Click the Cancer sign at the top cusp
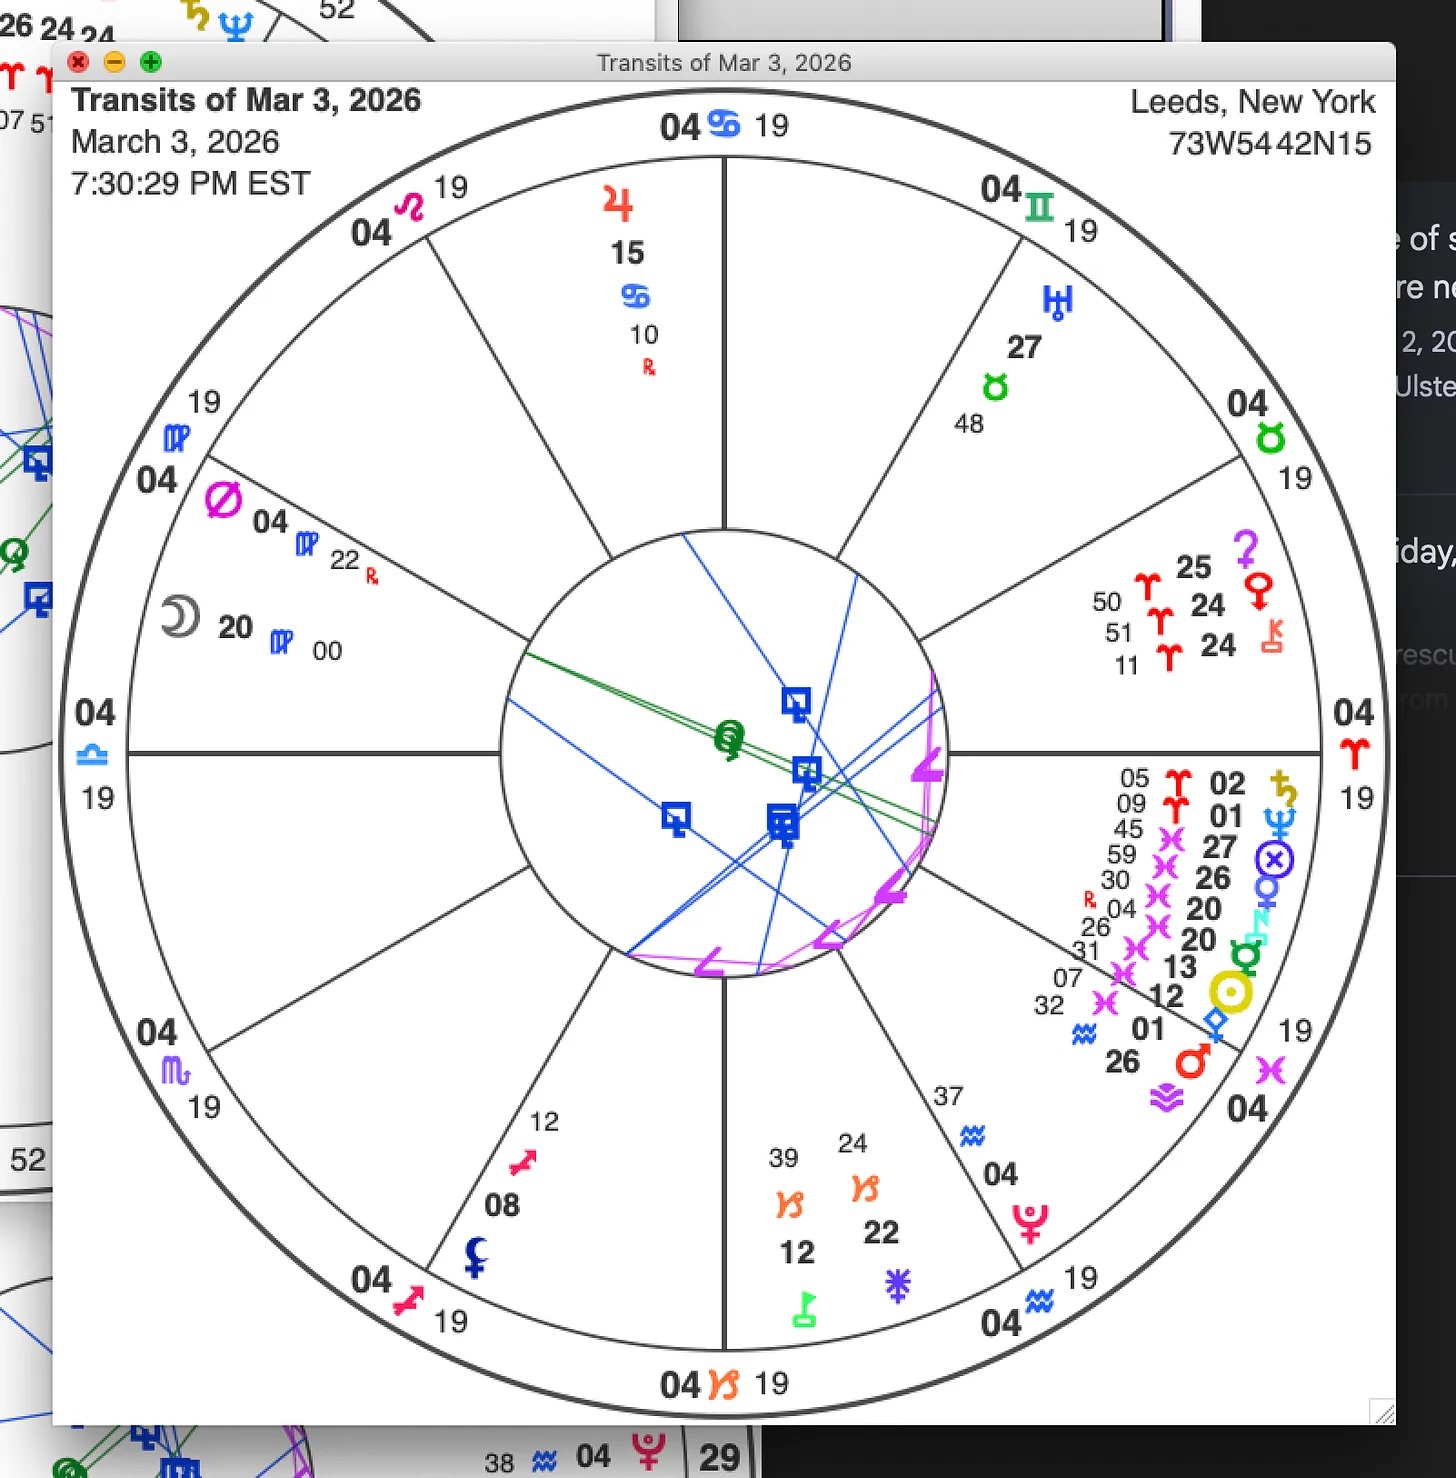Image resolution: width=1456 pixels, height=1478 pixels. (x=724, y=124)
